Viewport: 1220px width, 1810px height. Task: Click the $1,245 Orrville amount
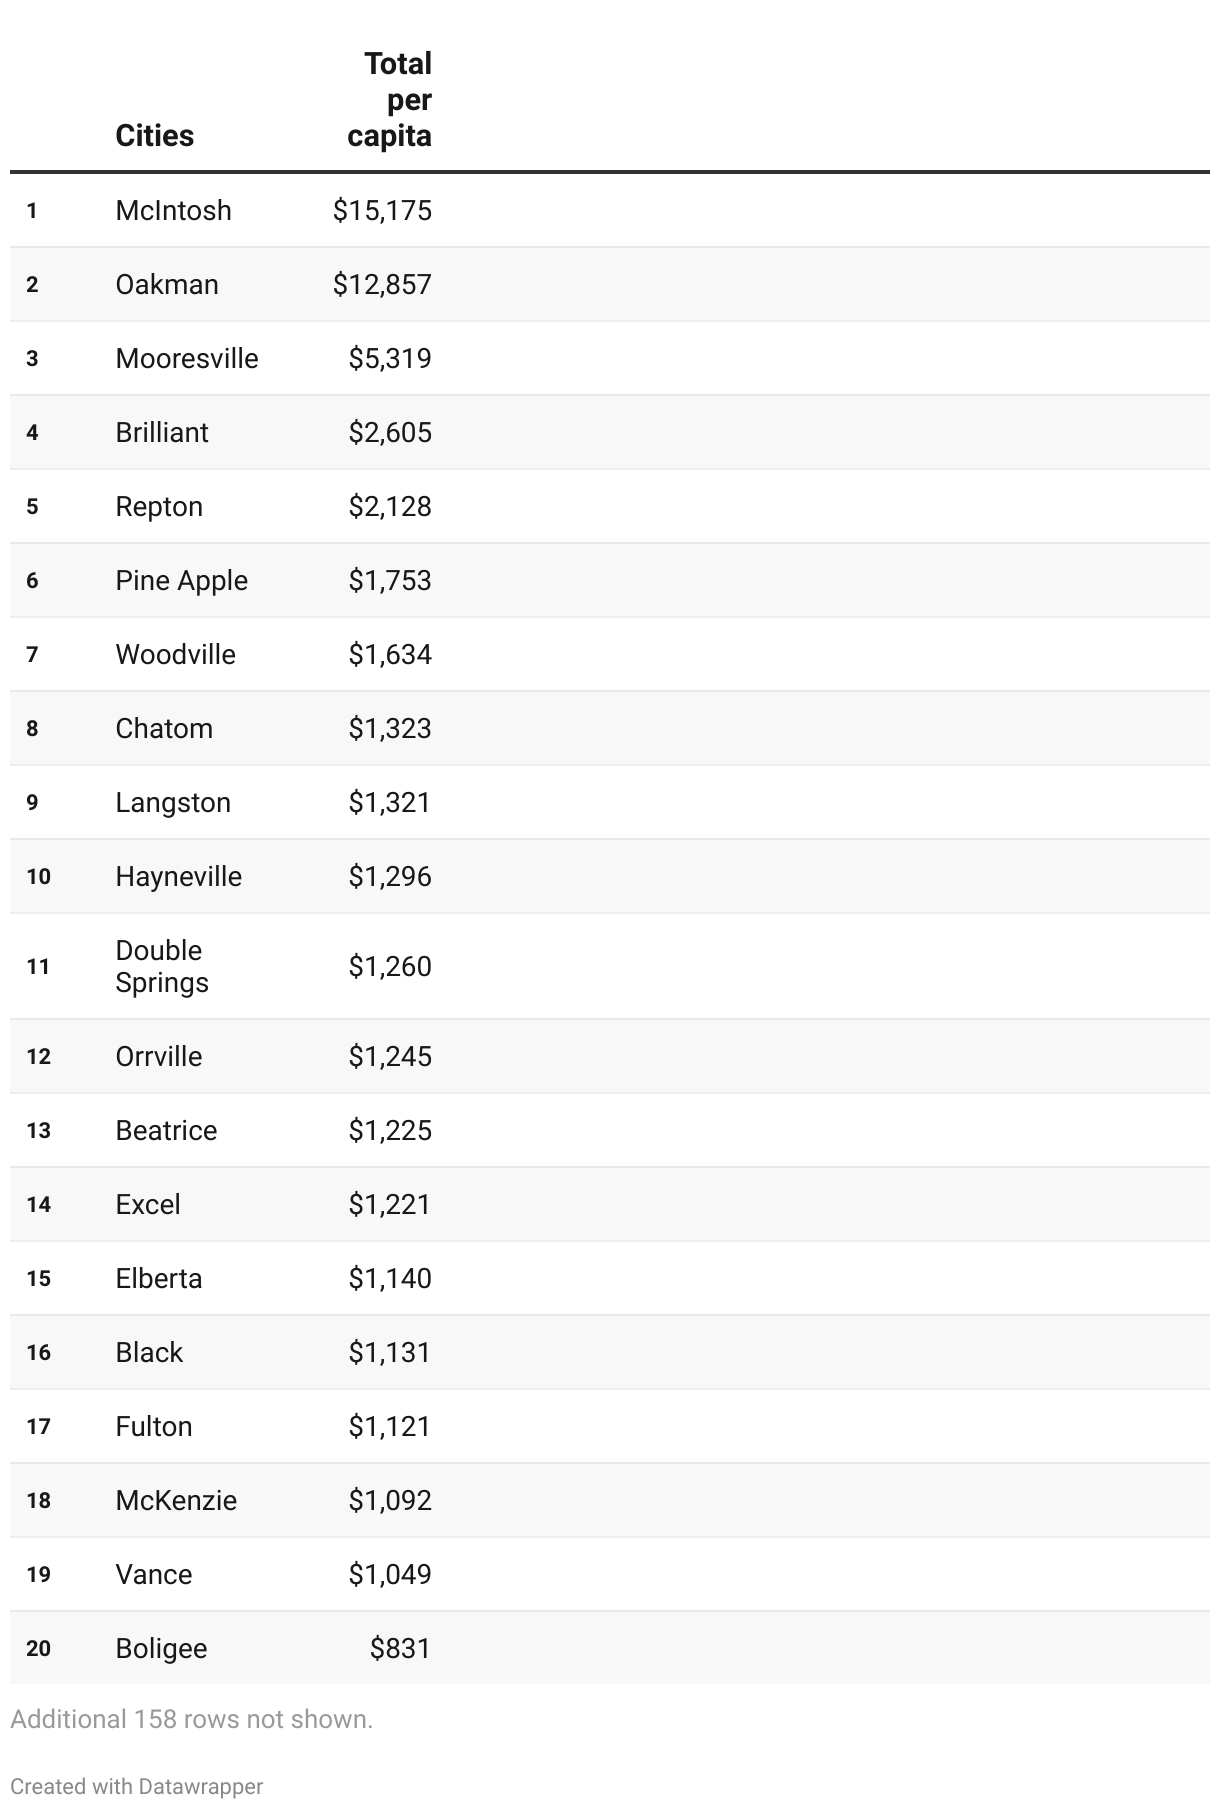tap(390, 1057)
